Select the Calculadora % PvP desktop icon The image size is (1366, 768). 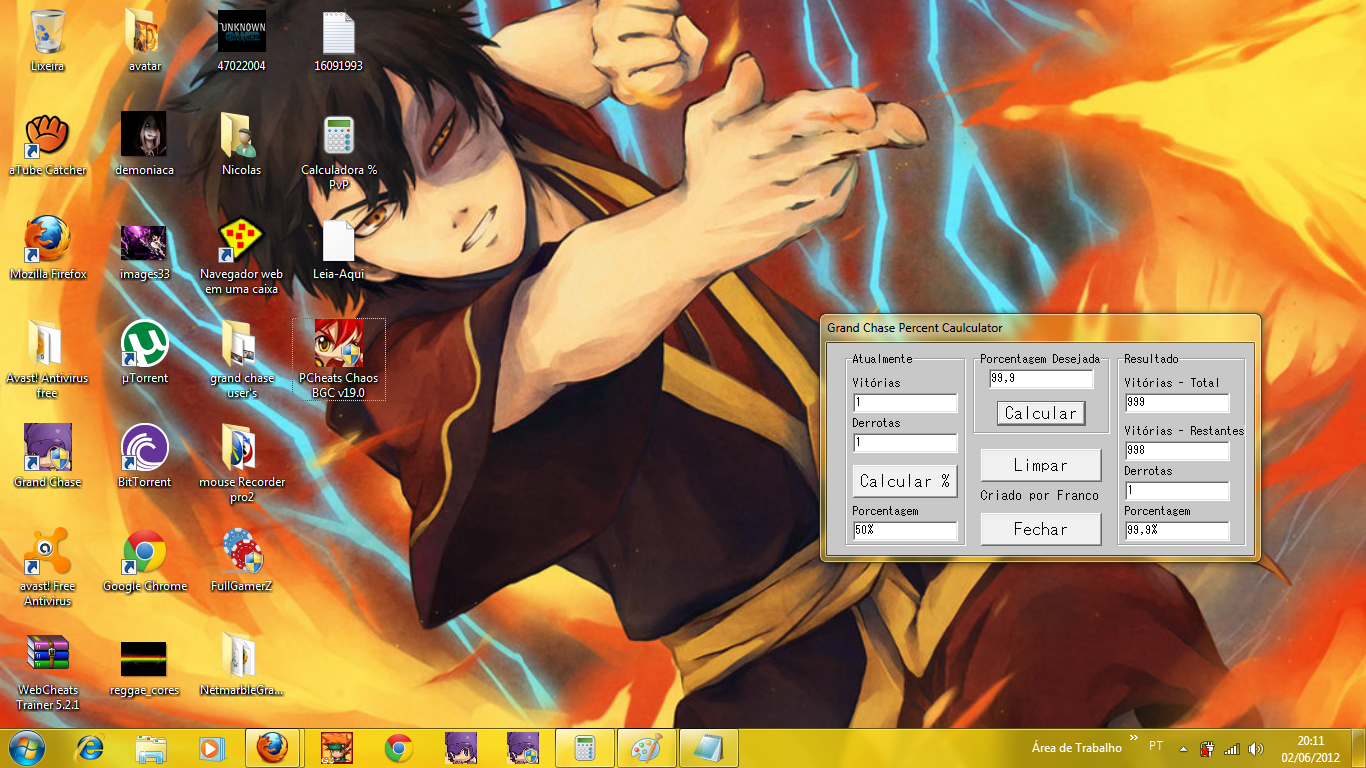[x=339, y=152]
